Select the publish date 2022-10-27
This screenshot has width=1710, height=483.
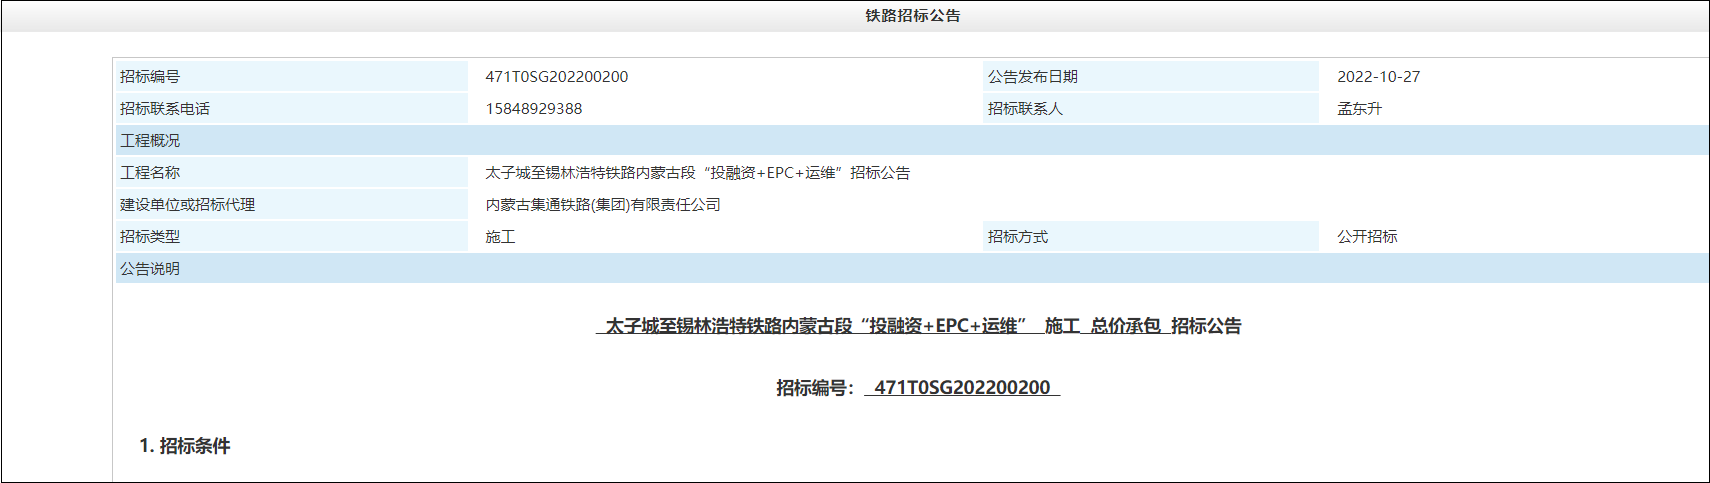click(1378, 77)
